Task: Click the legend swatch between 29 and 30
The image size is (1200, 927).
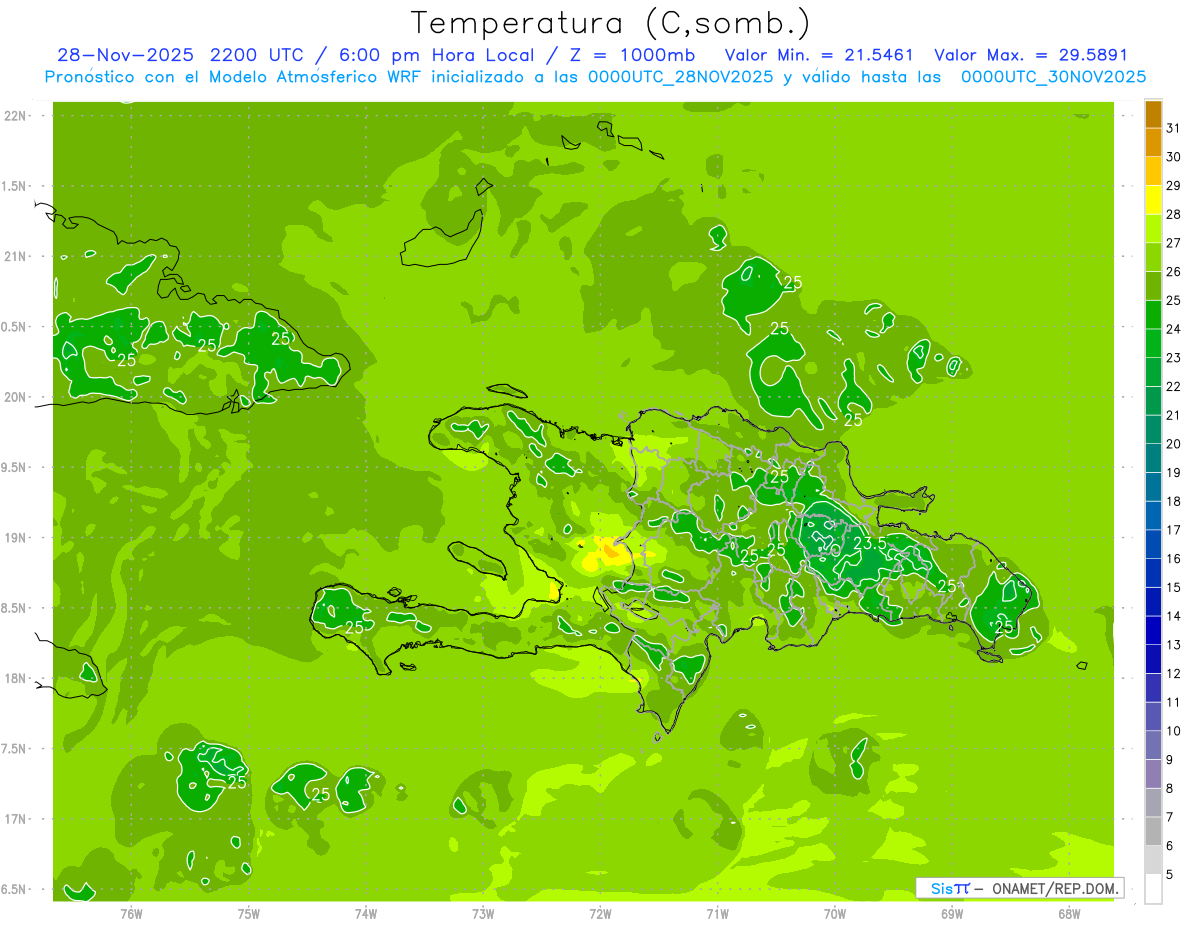Action: [x=1153, y=171]
